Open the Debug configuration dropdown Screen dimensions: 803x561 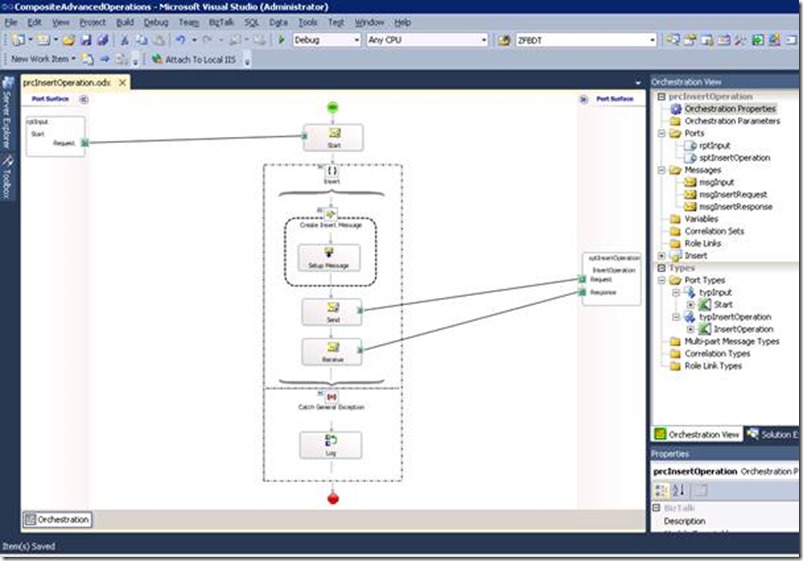[x=357, y=40]
